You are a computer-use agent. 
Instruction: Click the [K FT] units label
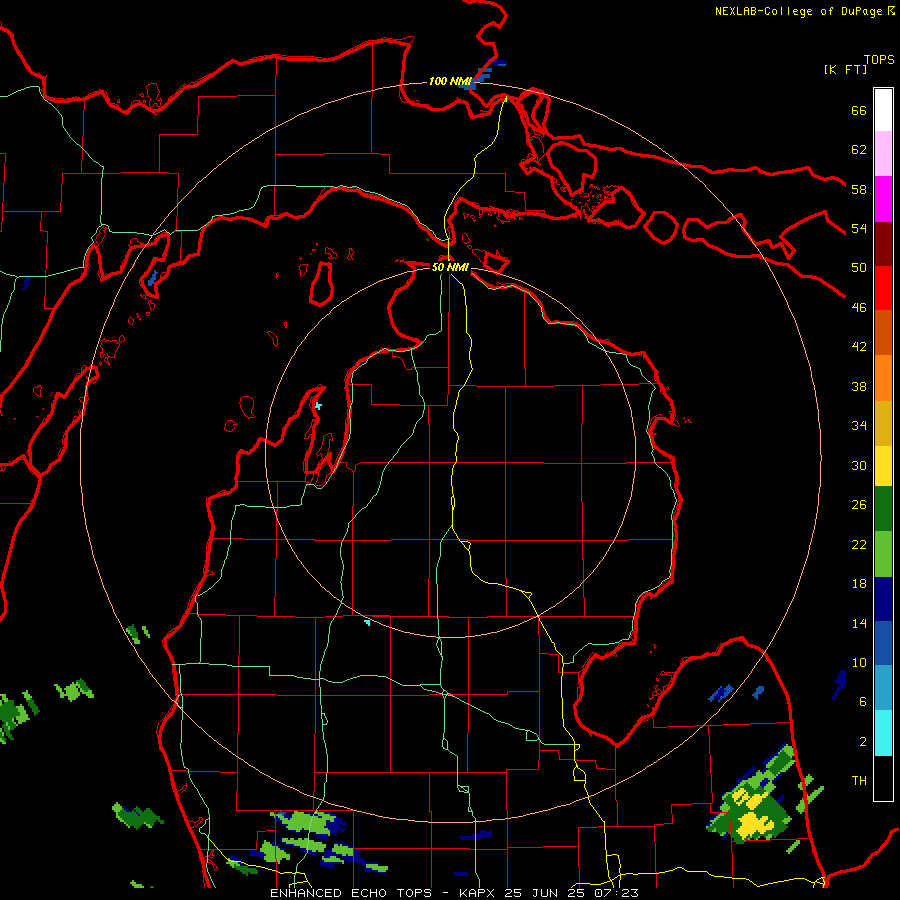845,69
